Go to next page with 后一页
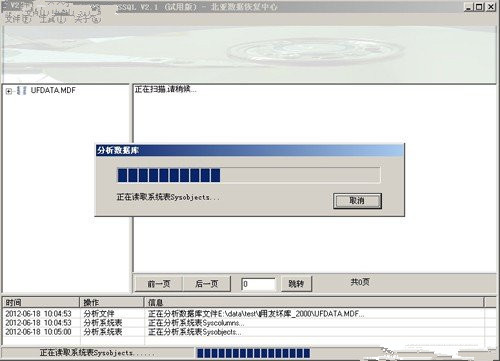This screenshot has width=500, height=361. click(207, 284)
